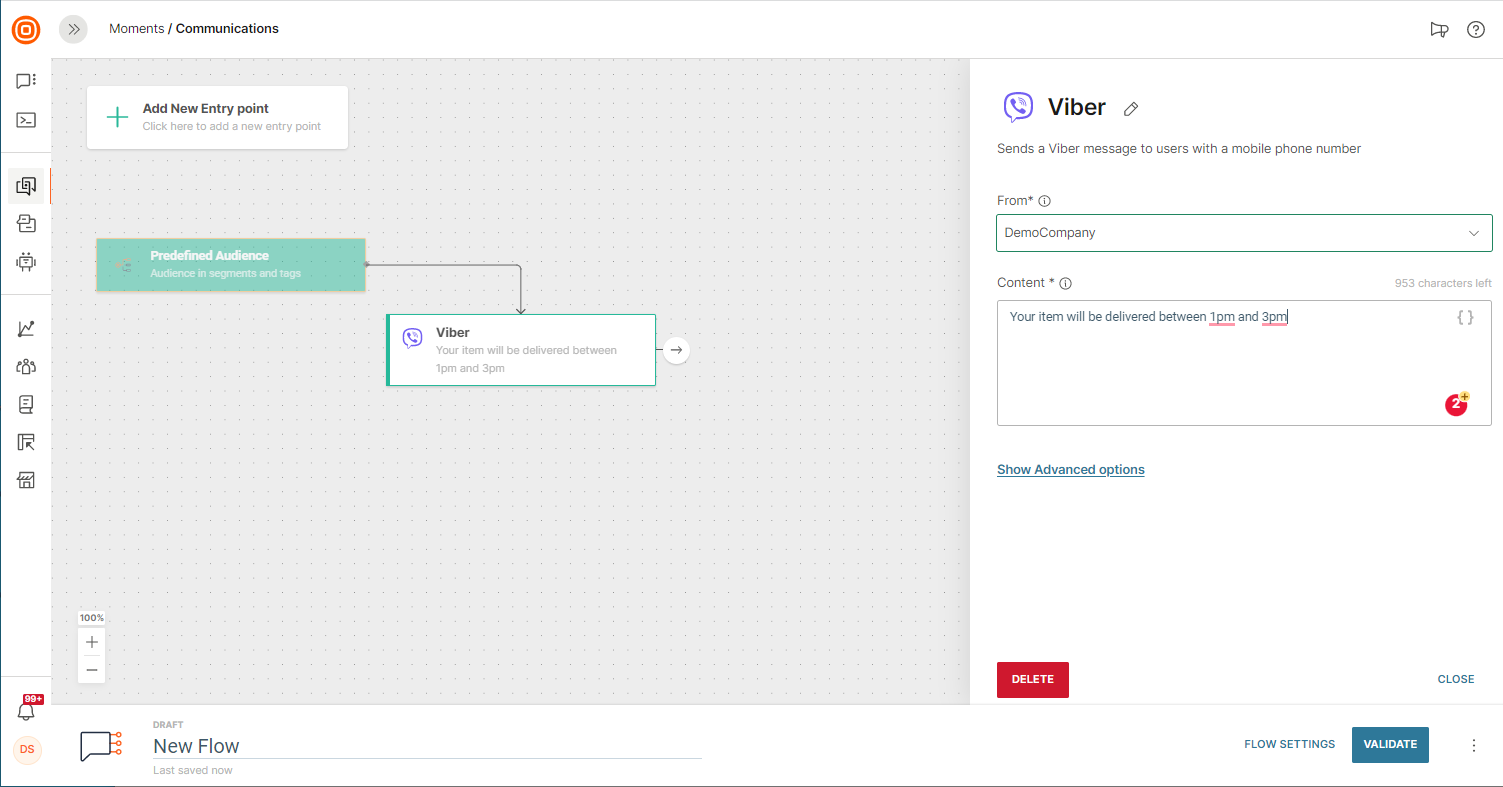Delete the Viber element
This screenshot has width=1503, height=787.
point(1032,680)
